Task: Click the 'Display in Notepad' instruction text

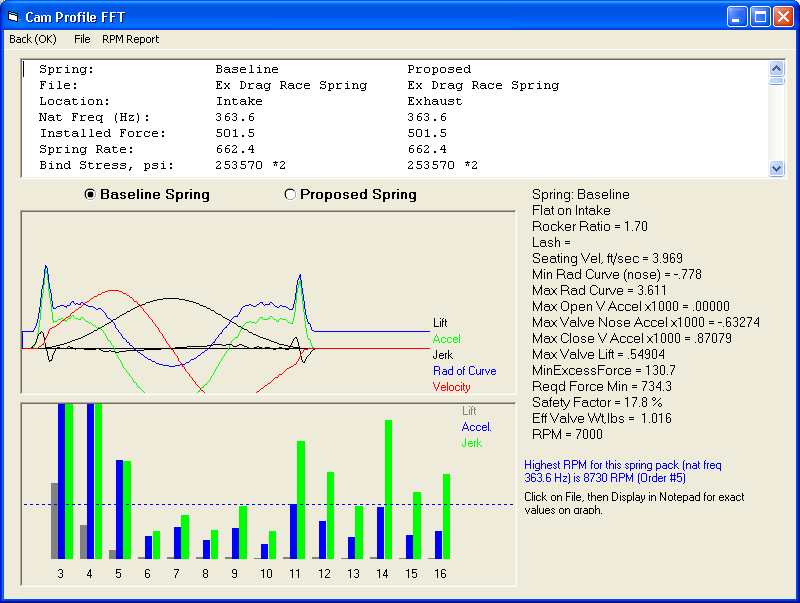Action: 634,503
